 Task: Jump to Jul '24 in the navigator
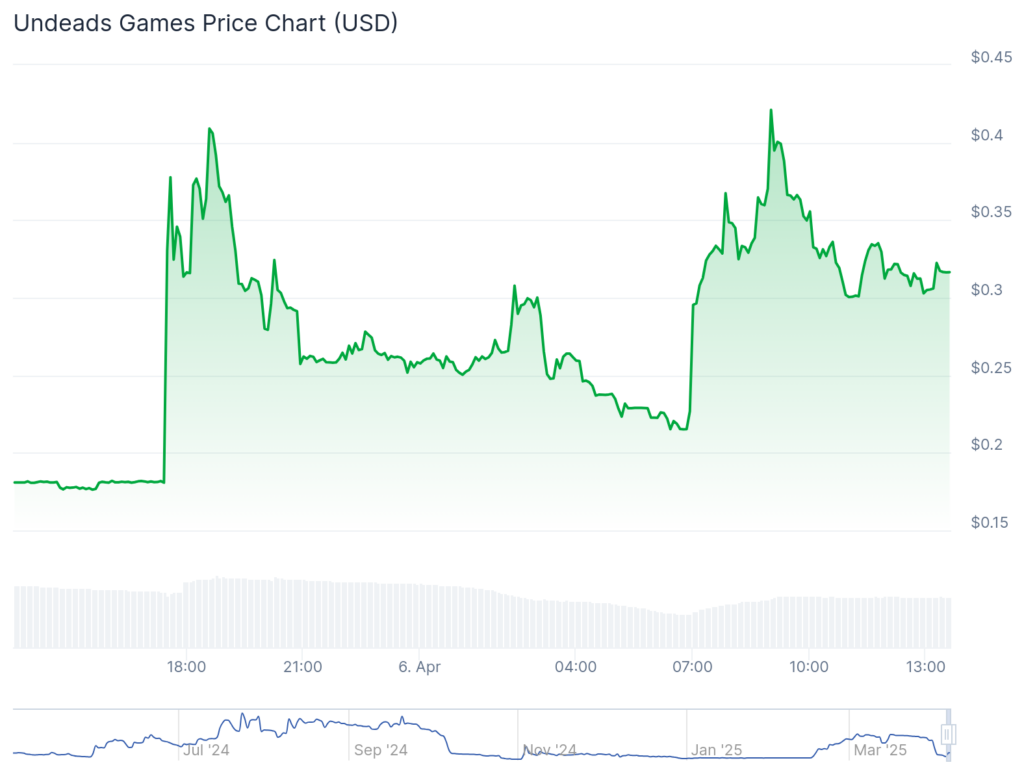click(x=208, y=750)
